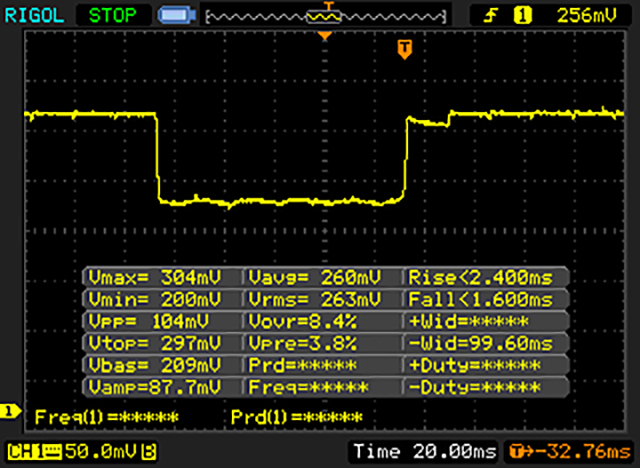Click the USB storage device icon
This screenshot has height=468, width=640.
(177, 16)
